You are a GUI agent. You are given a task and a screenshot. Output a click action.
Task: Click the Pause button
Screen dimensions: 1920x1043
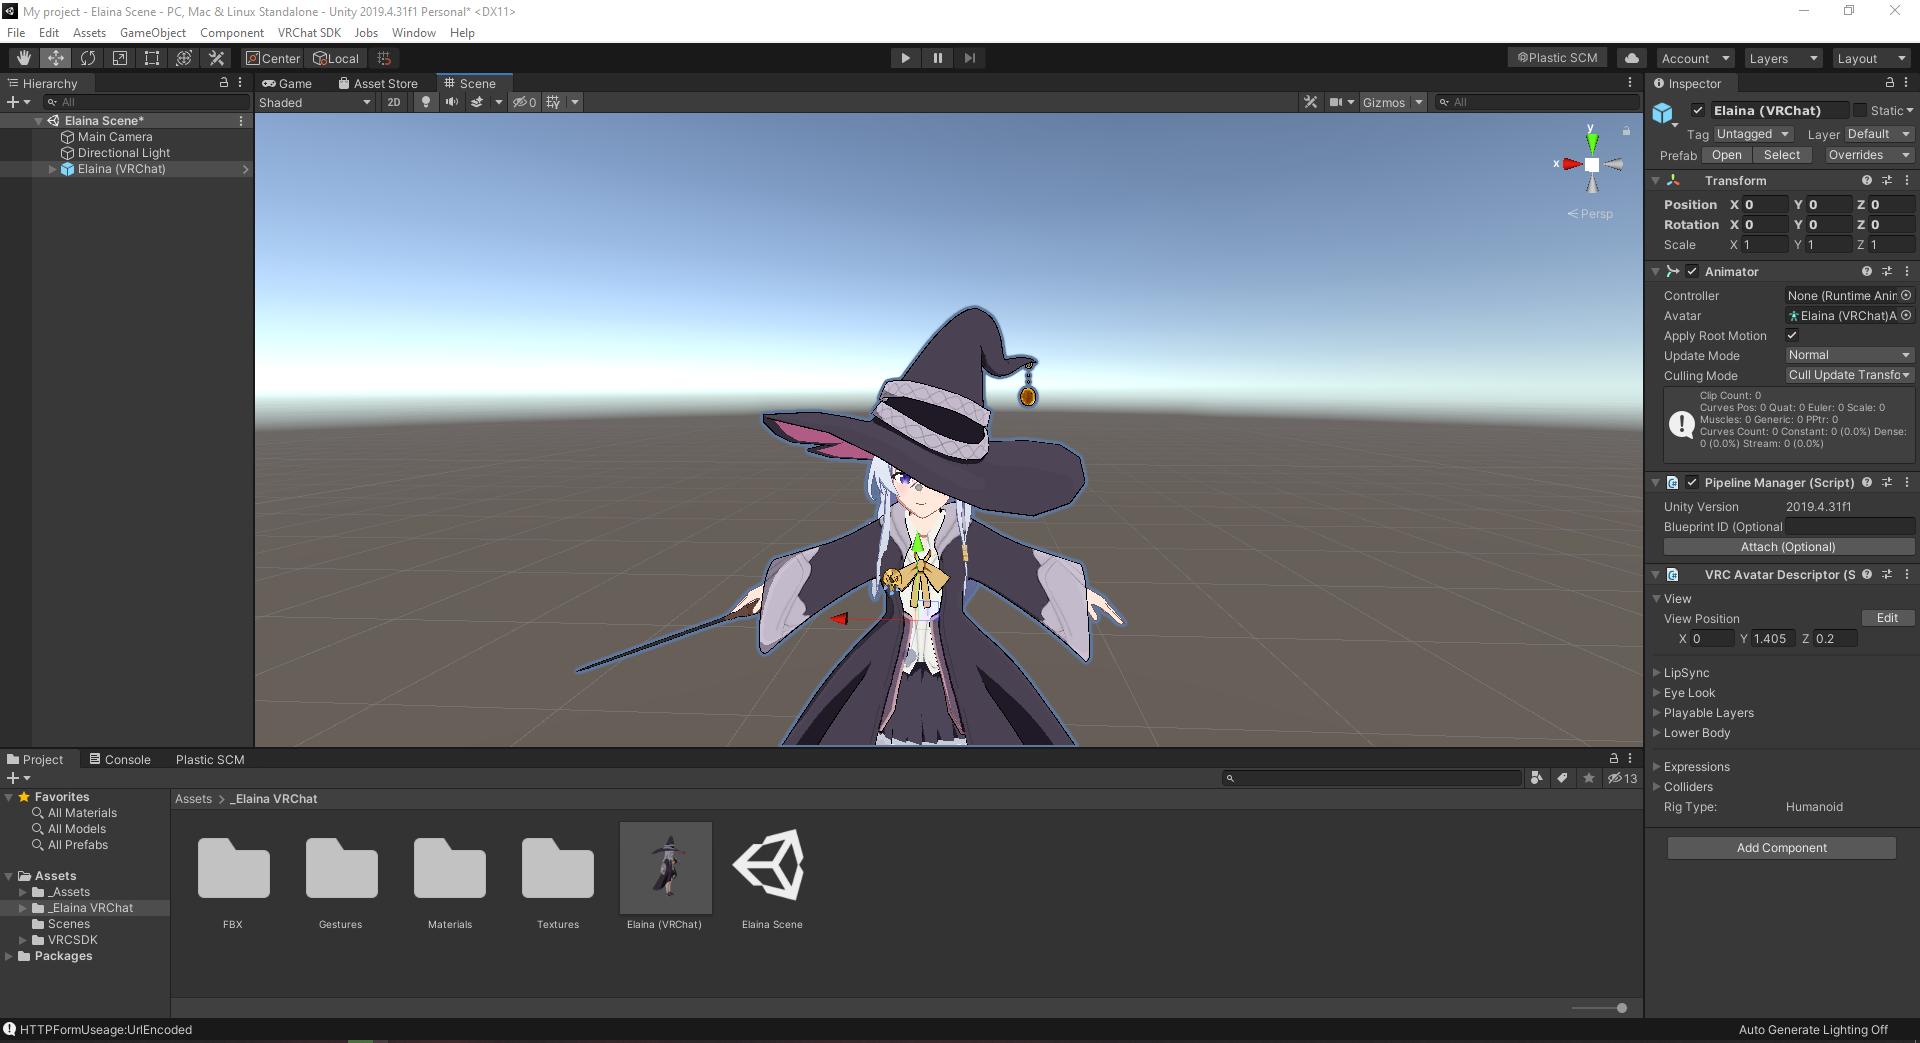[x=937, y=58]
